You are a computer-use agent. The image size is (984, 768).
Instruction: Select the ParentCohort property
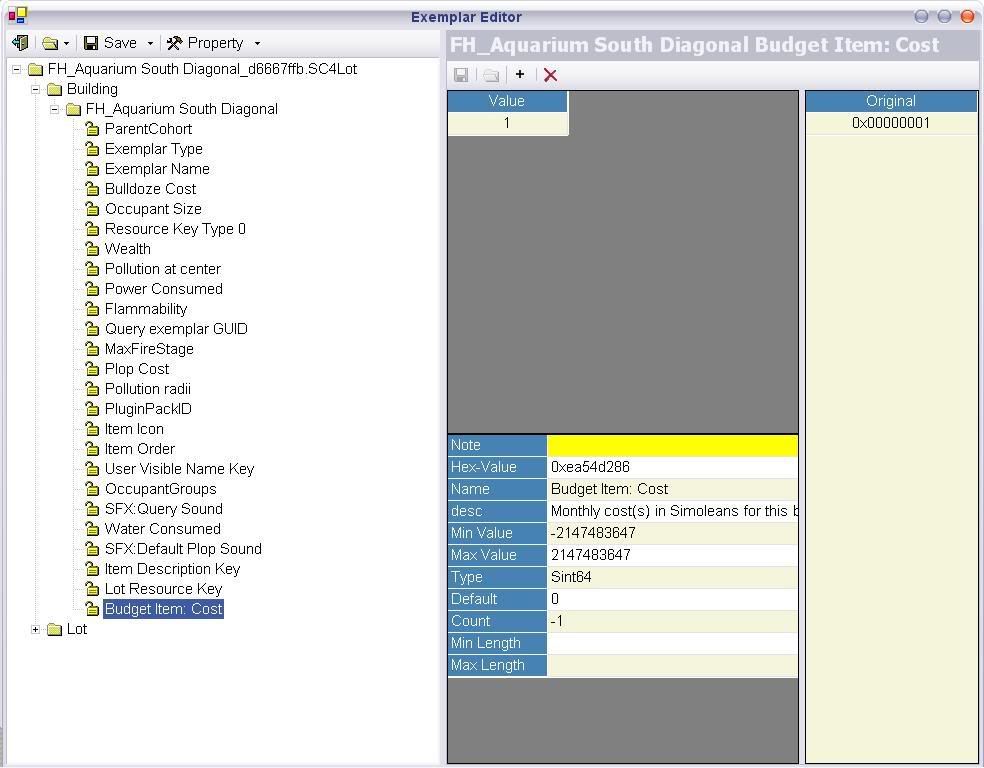[148, 129]
